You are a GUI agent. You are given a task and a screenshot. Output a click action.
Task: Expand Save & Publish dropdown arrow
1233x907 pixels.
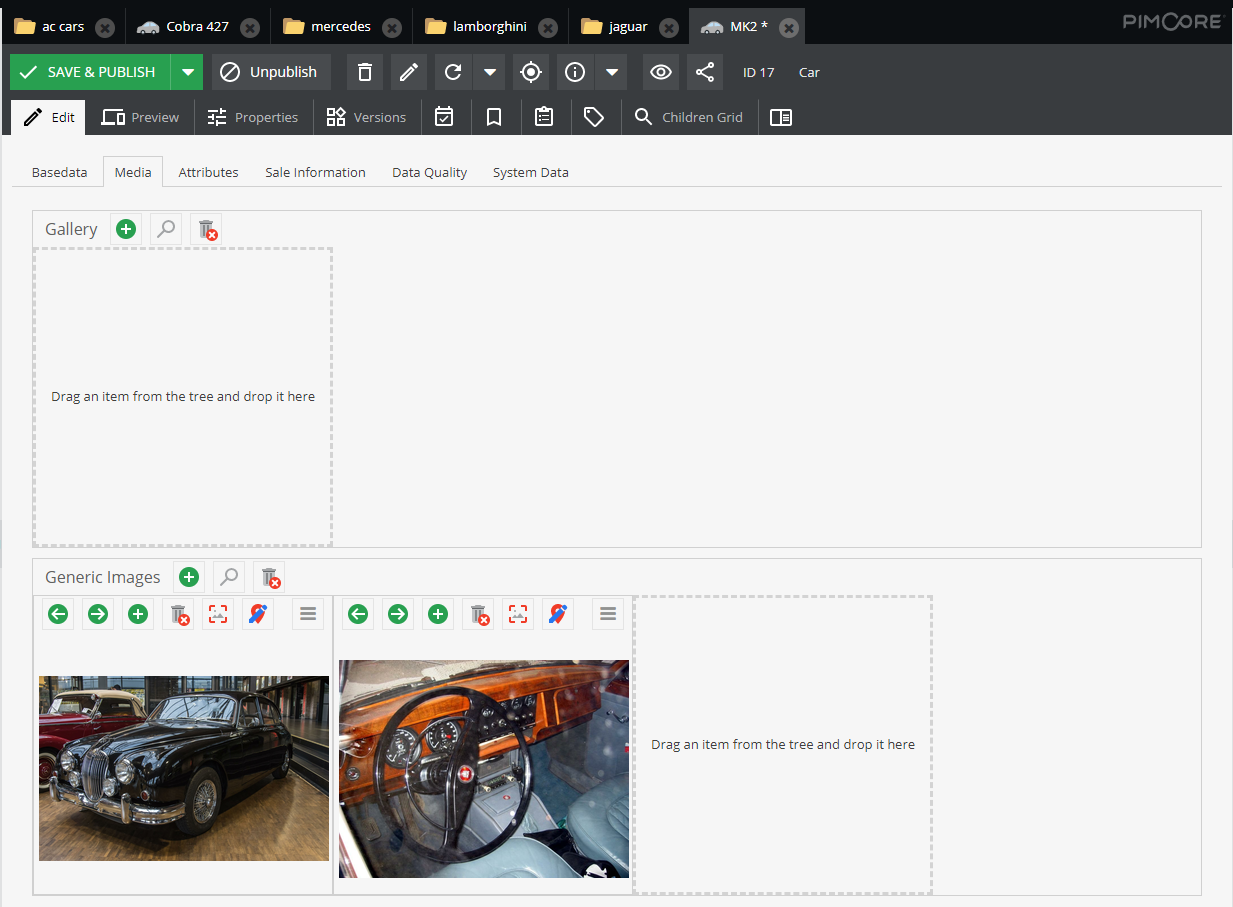[187, 72]
